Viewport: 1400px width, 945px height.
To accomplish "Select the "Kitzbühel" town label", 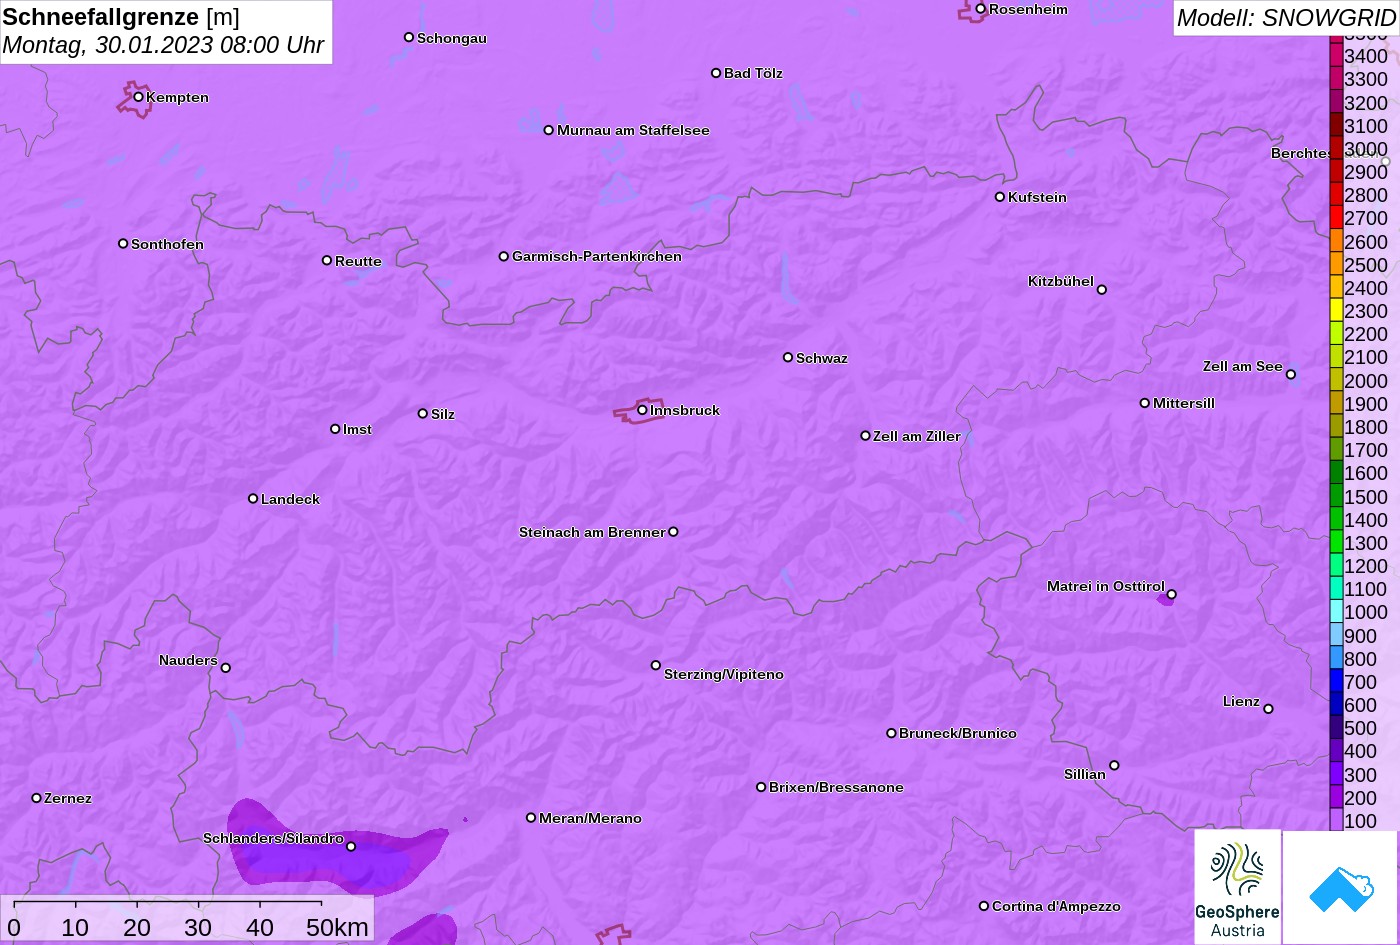I will tap(1061, 281).
